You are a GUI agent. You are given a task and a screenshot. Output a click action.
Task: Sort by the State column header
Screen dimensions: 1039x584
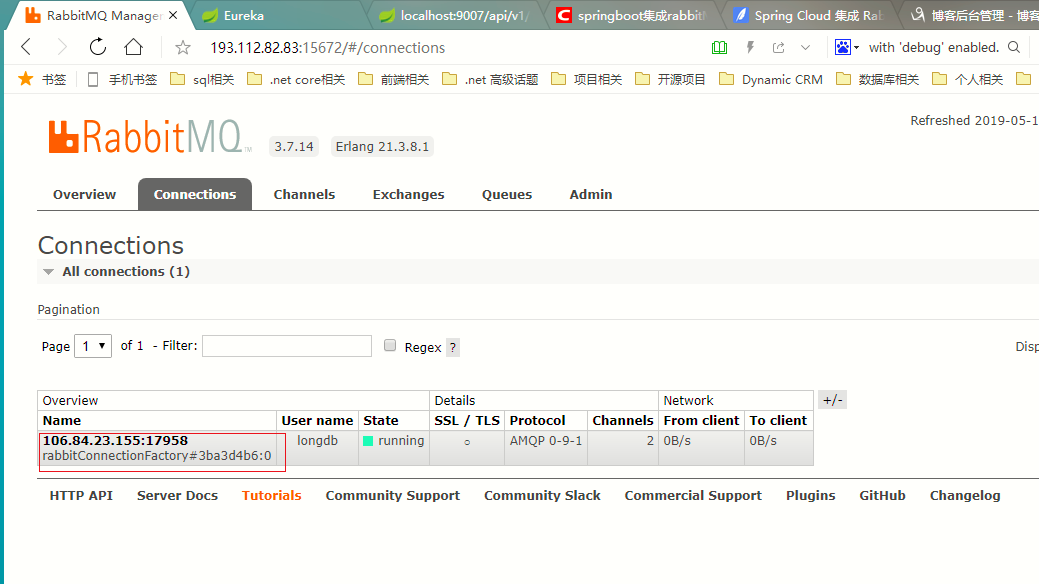(x=380, y=420)
